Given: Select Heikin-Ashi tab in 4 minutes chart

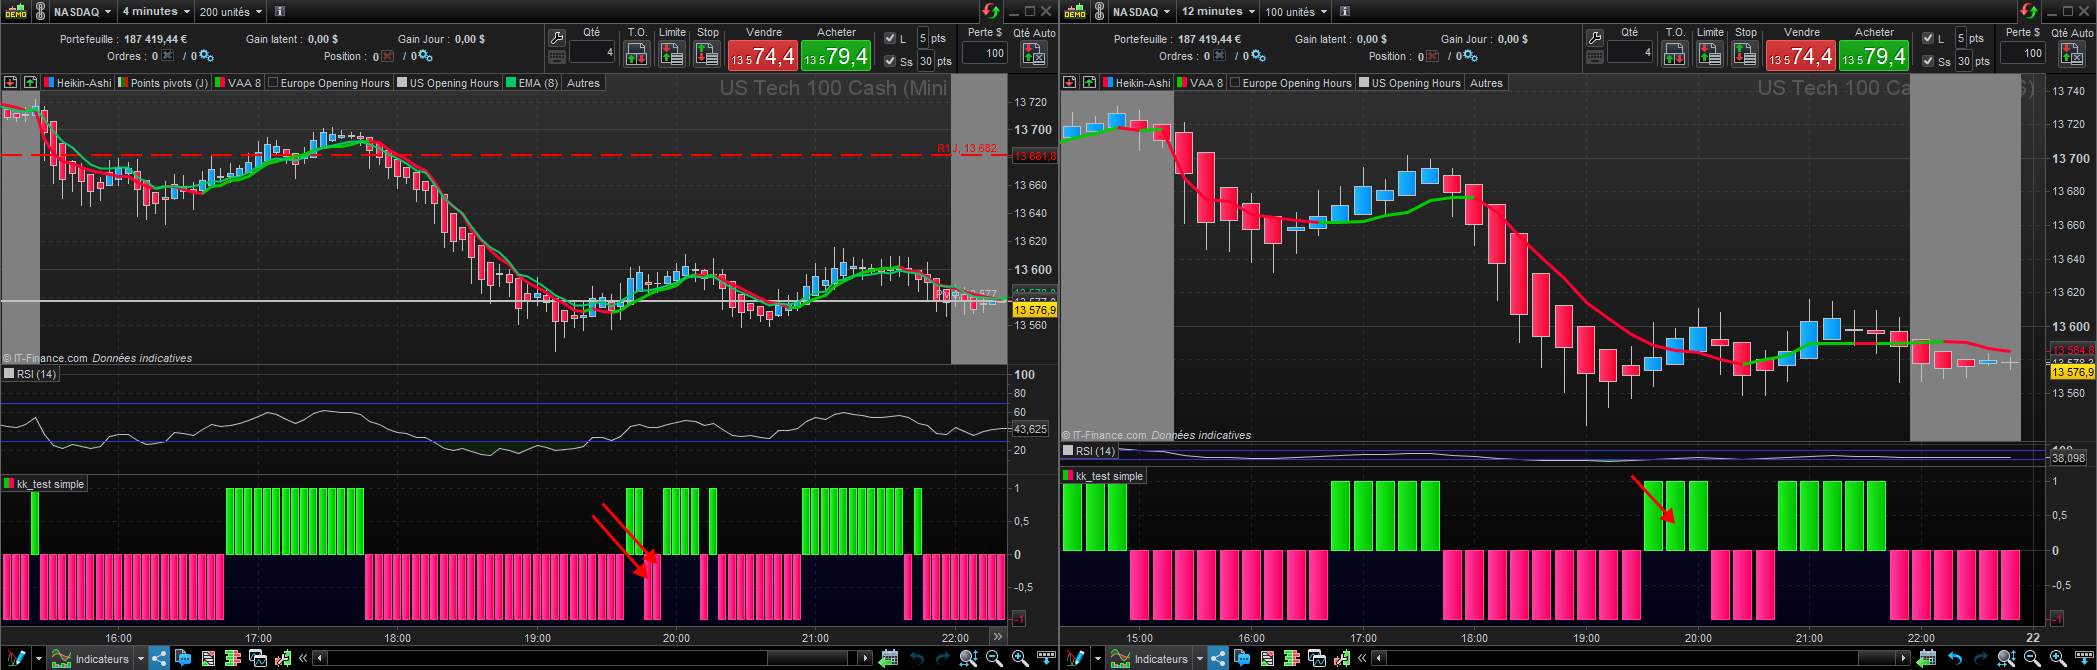Looking at the screenshot, I should tap(77, 83).
